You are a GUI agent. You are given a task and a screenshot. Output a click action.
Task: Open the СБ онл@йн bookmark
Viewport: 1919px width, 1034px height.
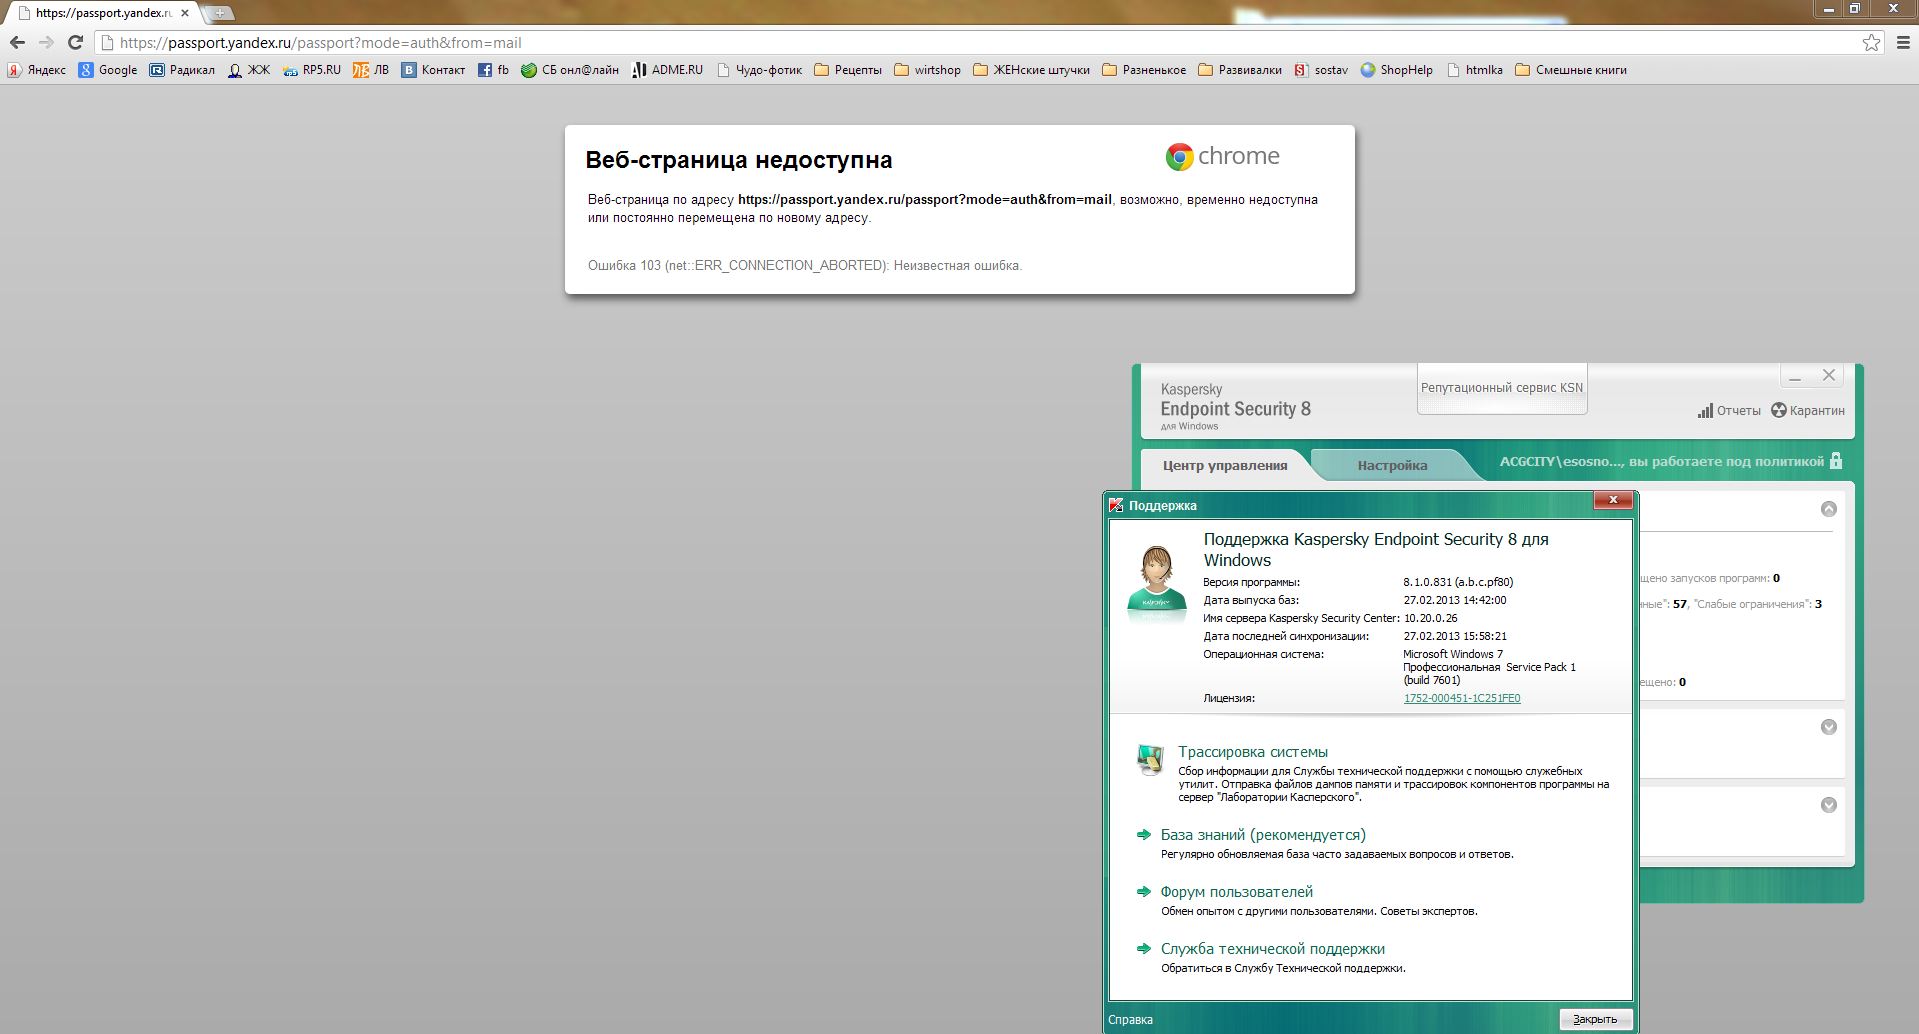coord(570,70)
